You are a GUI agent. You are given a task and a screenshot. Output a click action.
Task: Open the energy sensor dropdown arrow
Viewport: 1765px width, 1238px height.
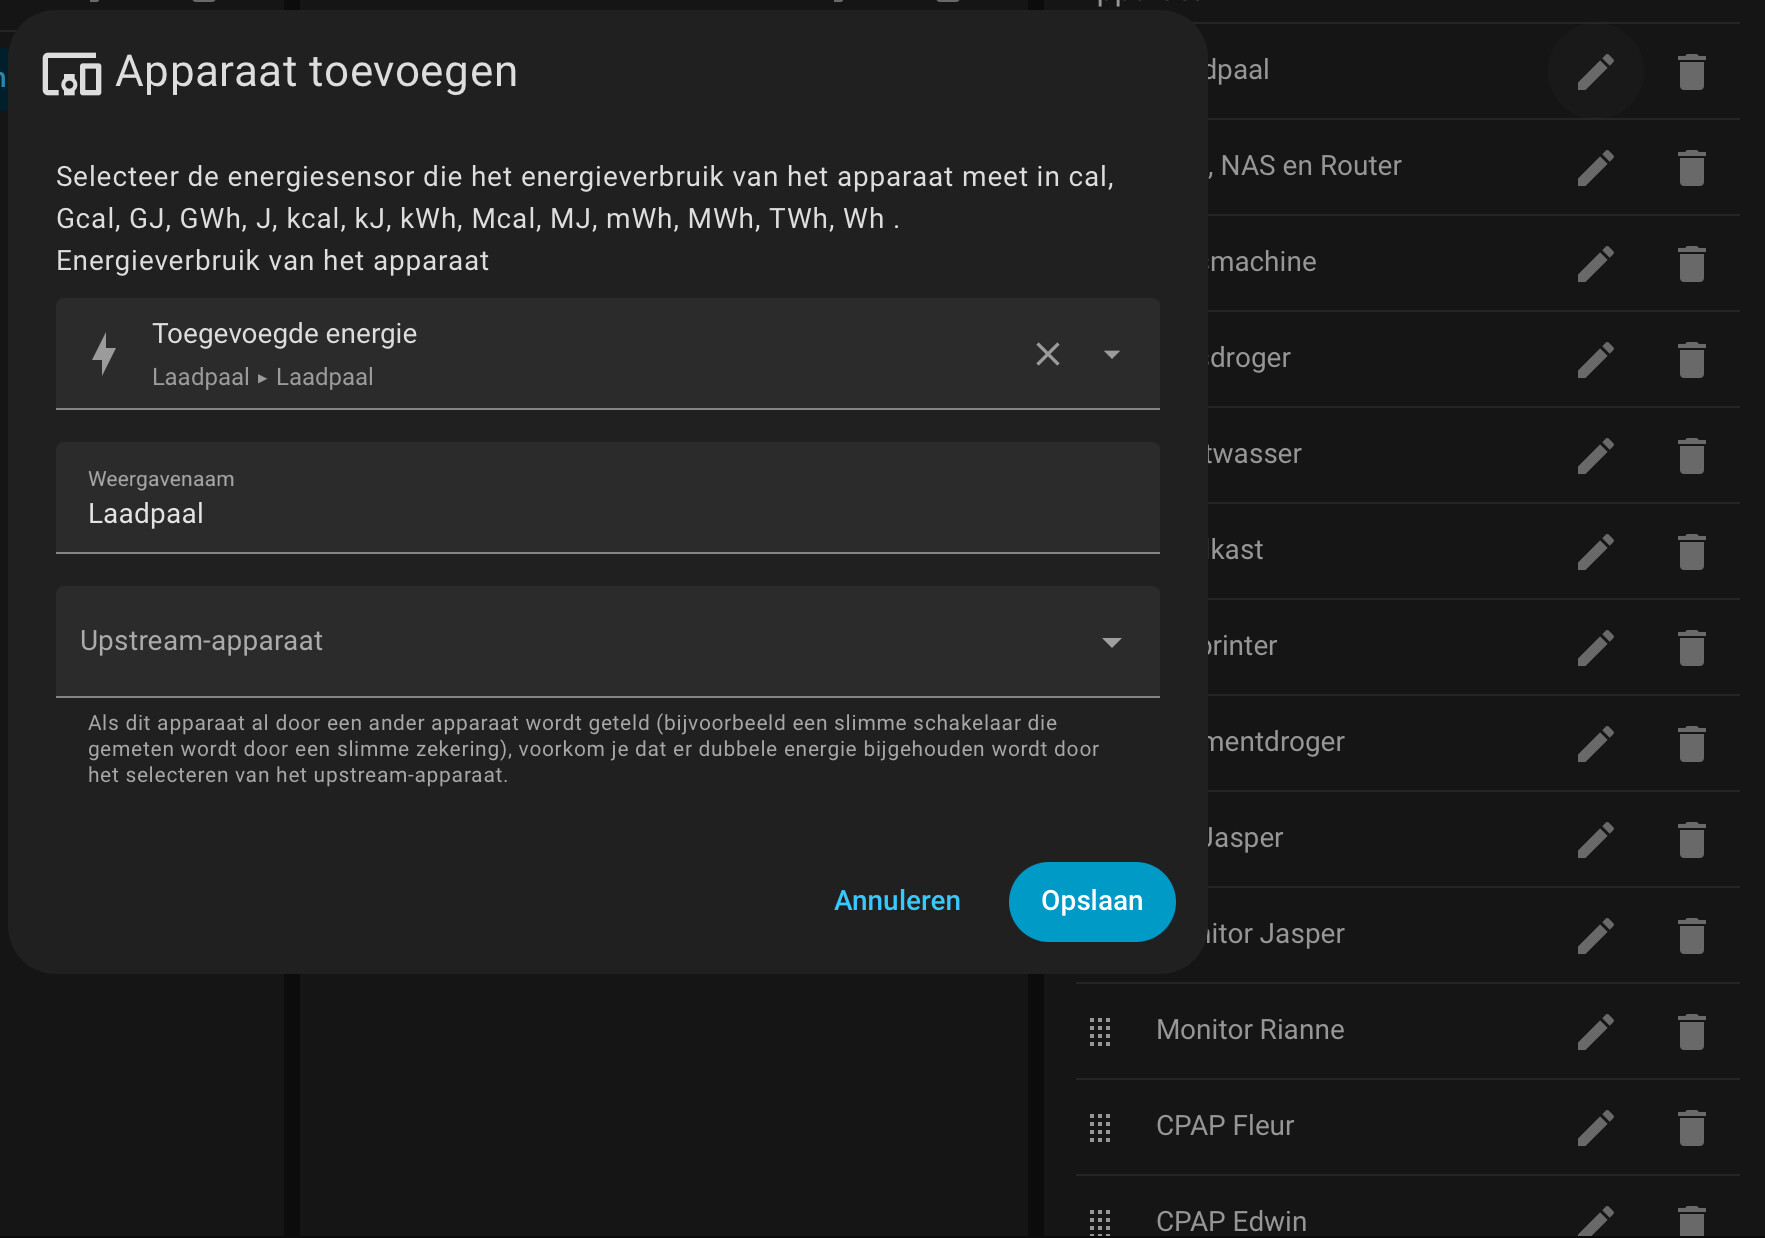1111,354
